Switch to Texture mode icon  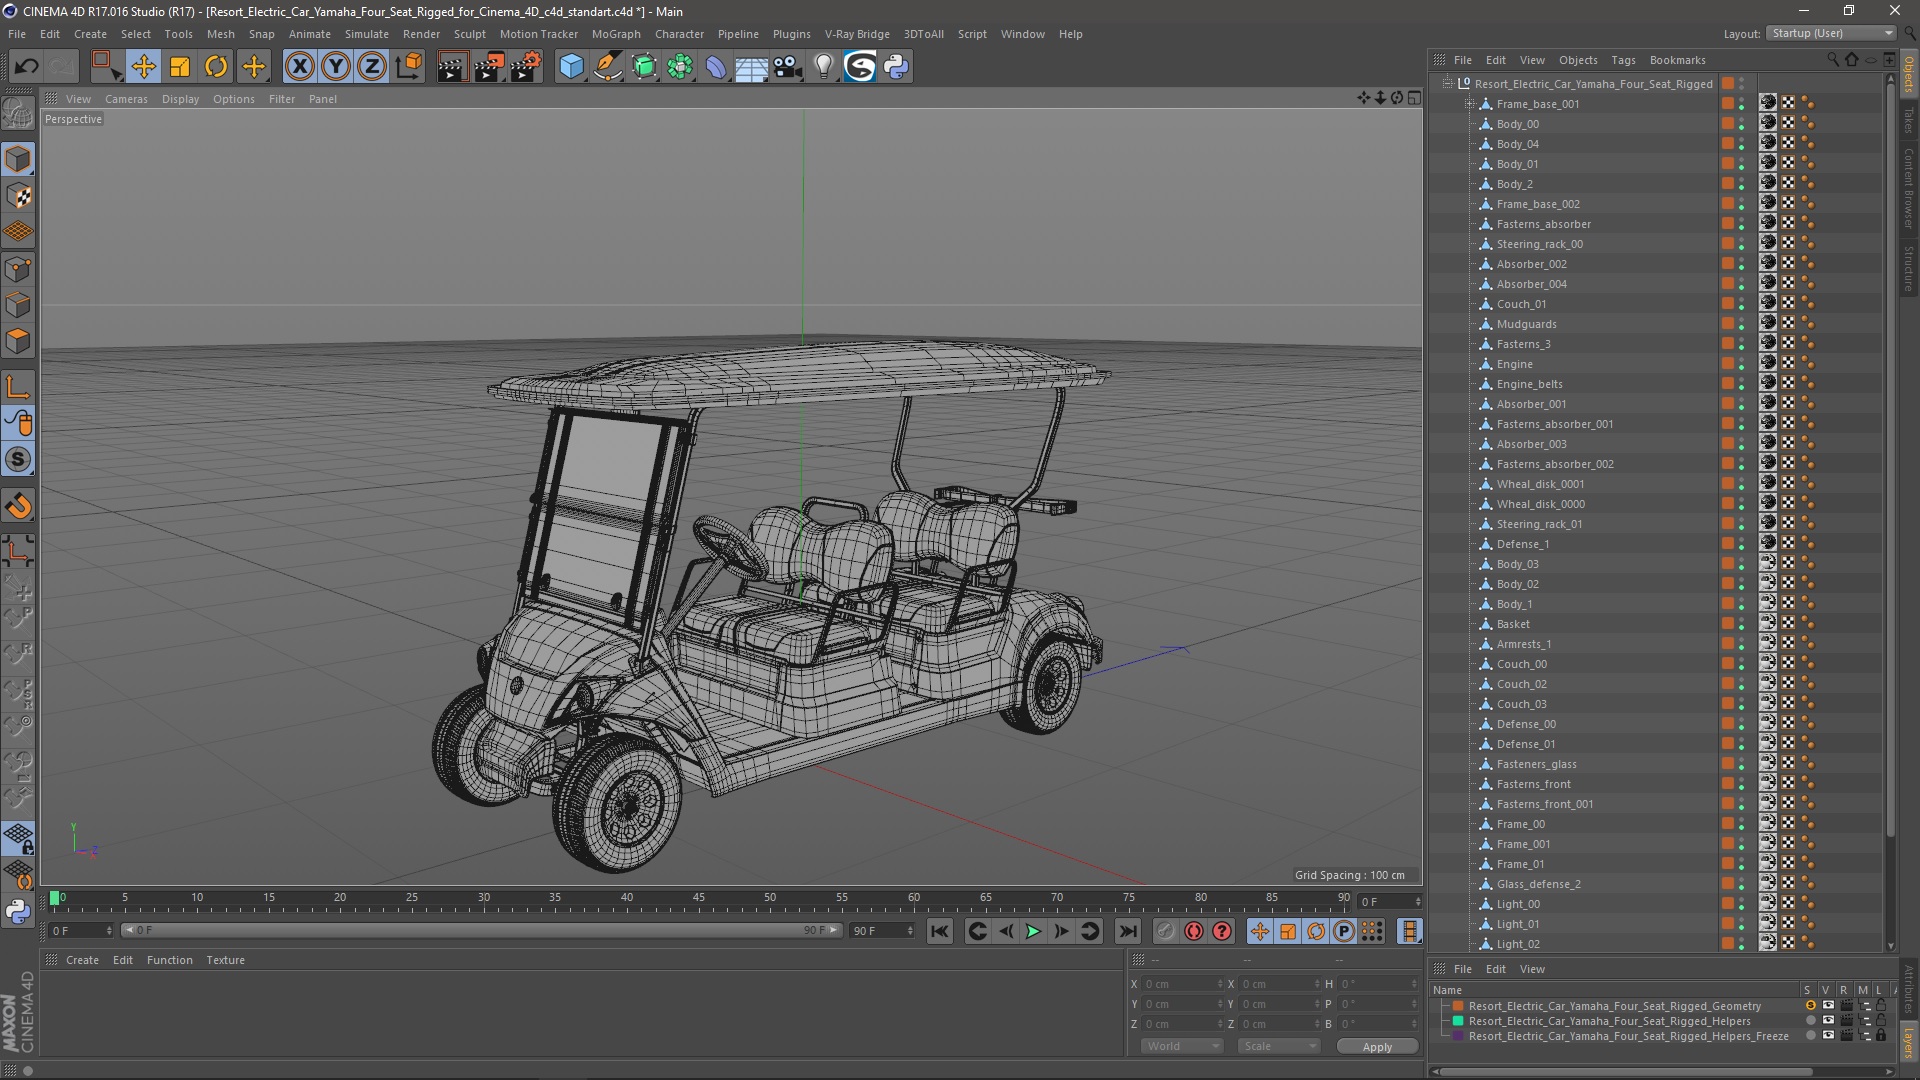click(x=18, y=196)
